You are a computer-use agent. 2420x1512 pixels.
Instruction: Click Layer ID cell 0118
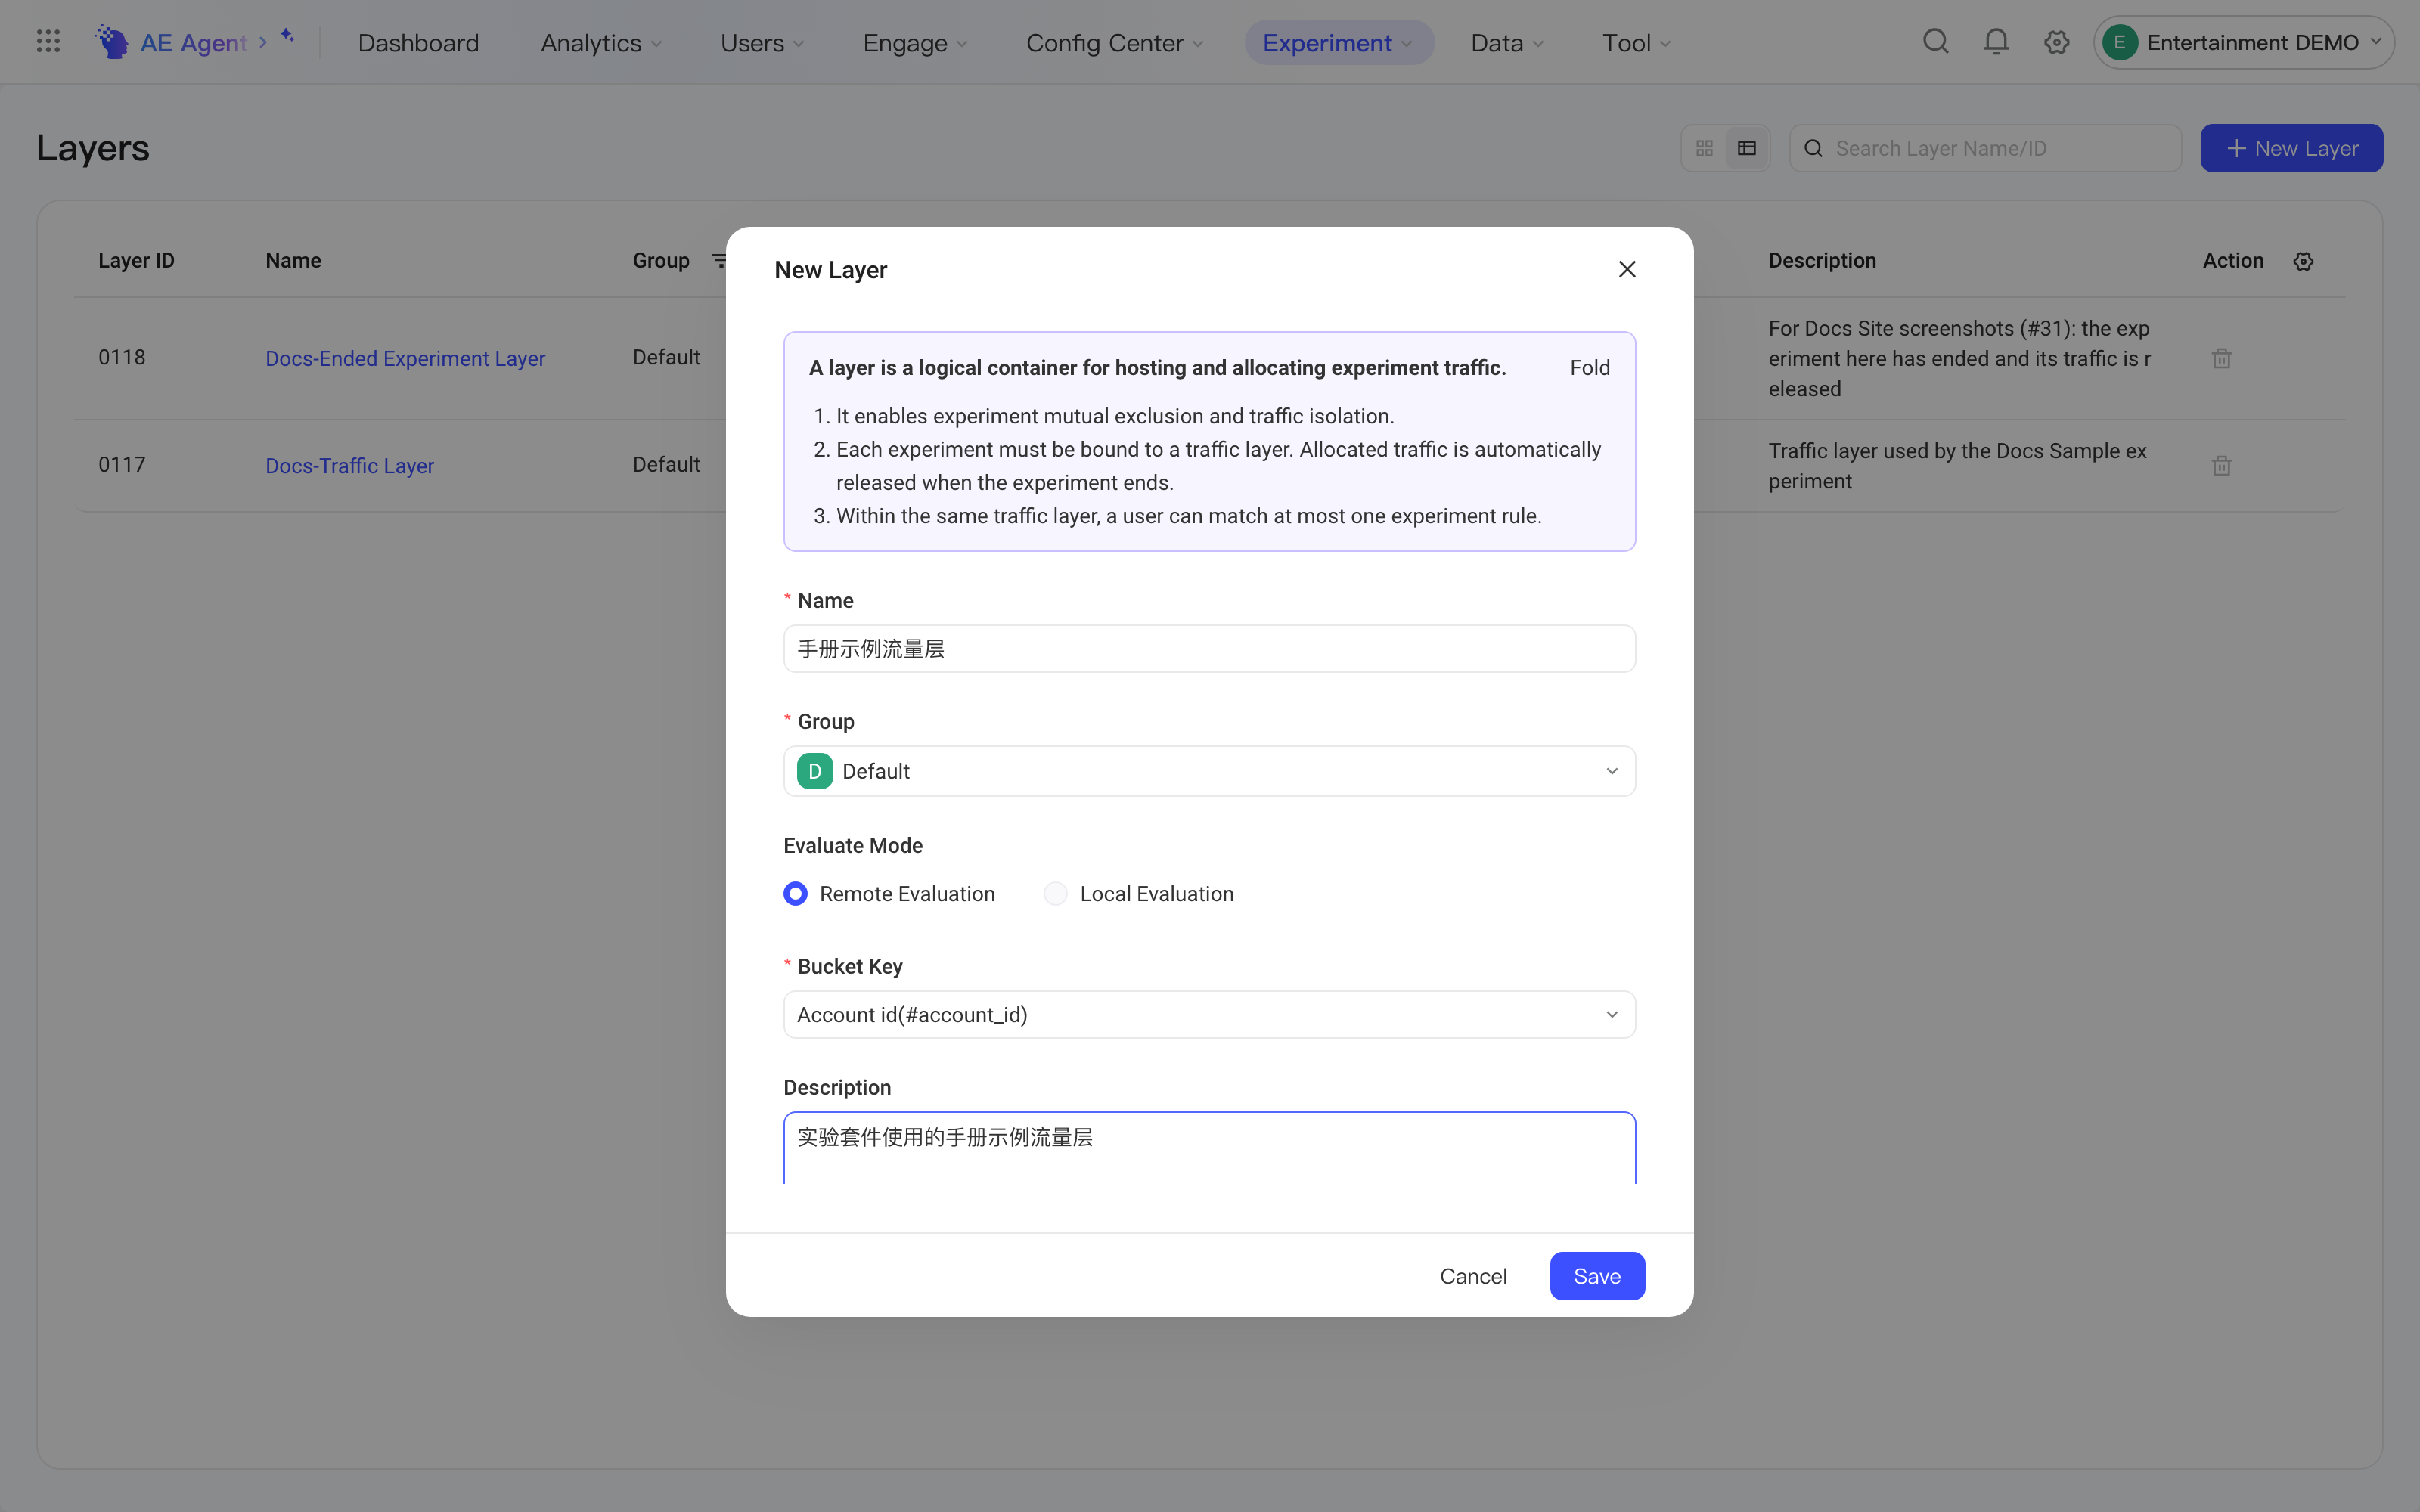tap(122, 357)
